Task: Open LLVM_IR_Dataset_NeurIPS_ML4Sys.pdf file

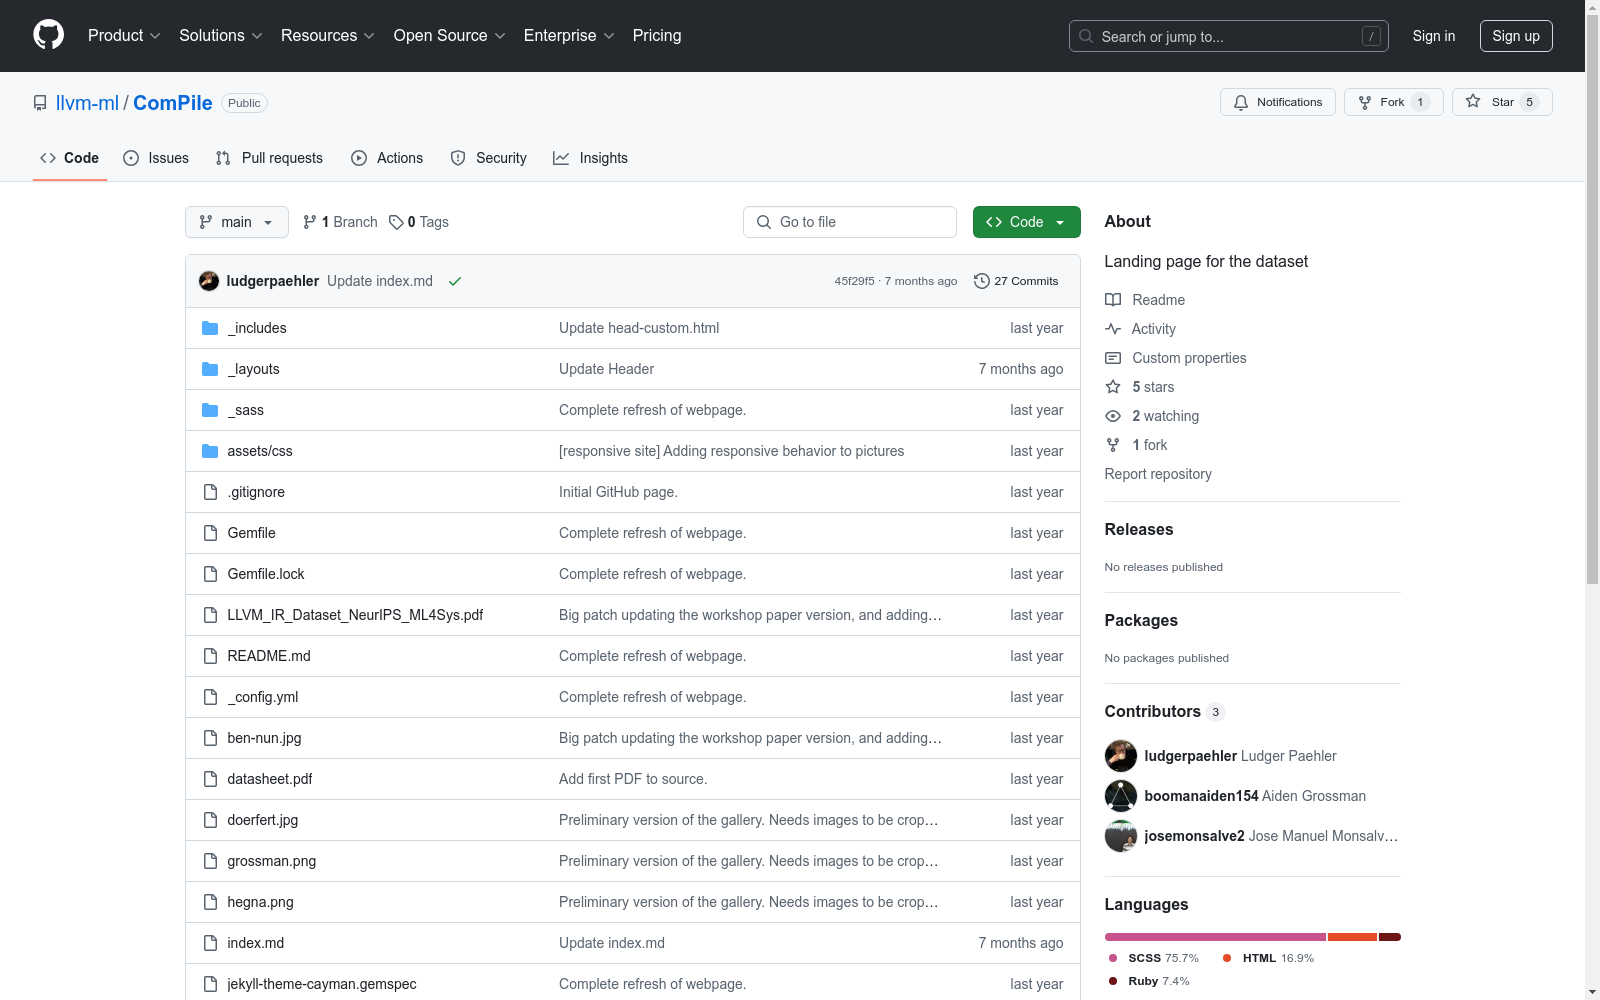Action: coord(355,615)
